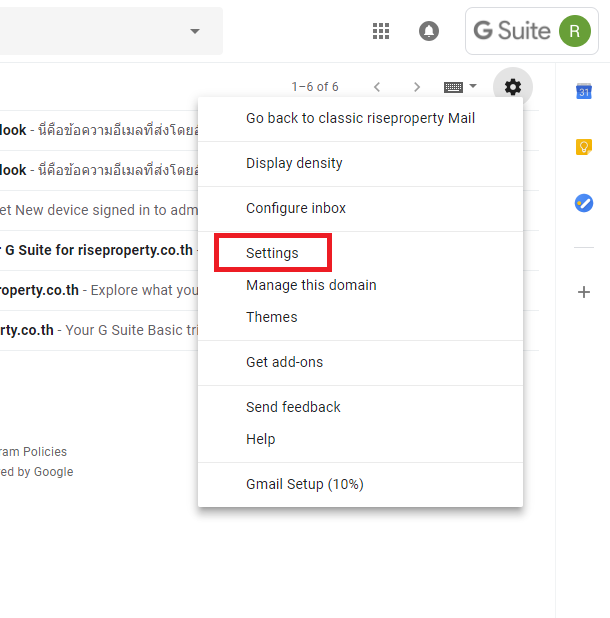Select Settings from the menu

tap(272, 253)
